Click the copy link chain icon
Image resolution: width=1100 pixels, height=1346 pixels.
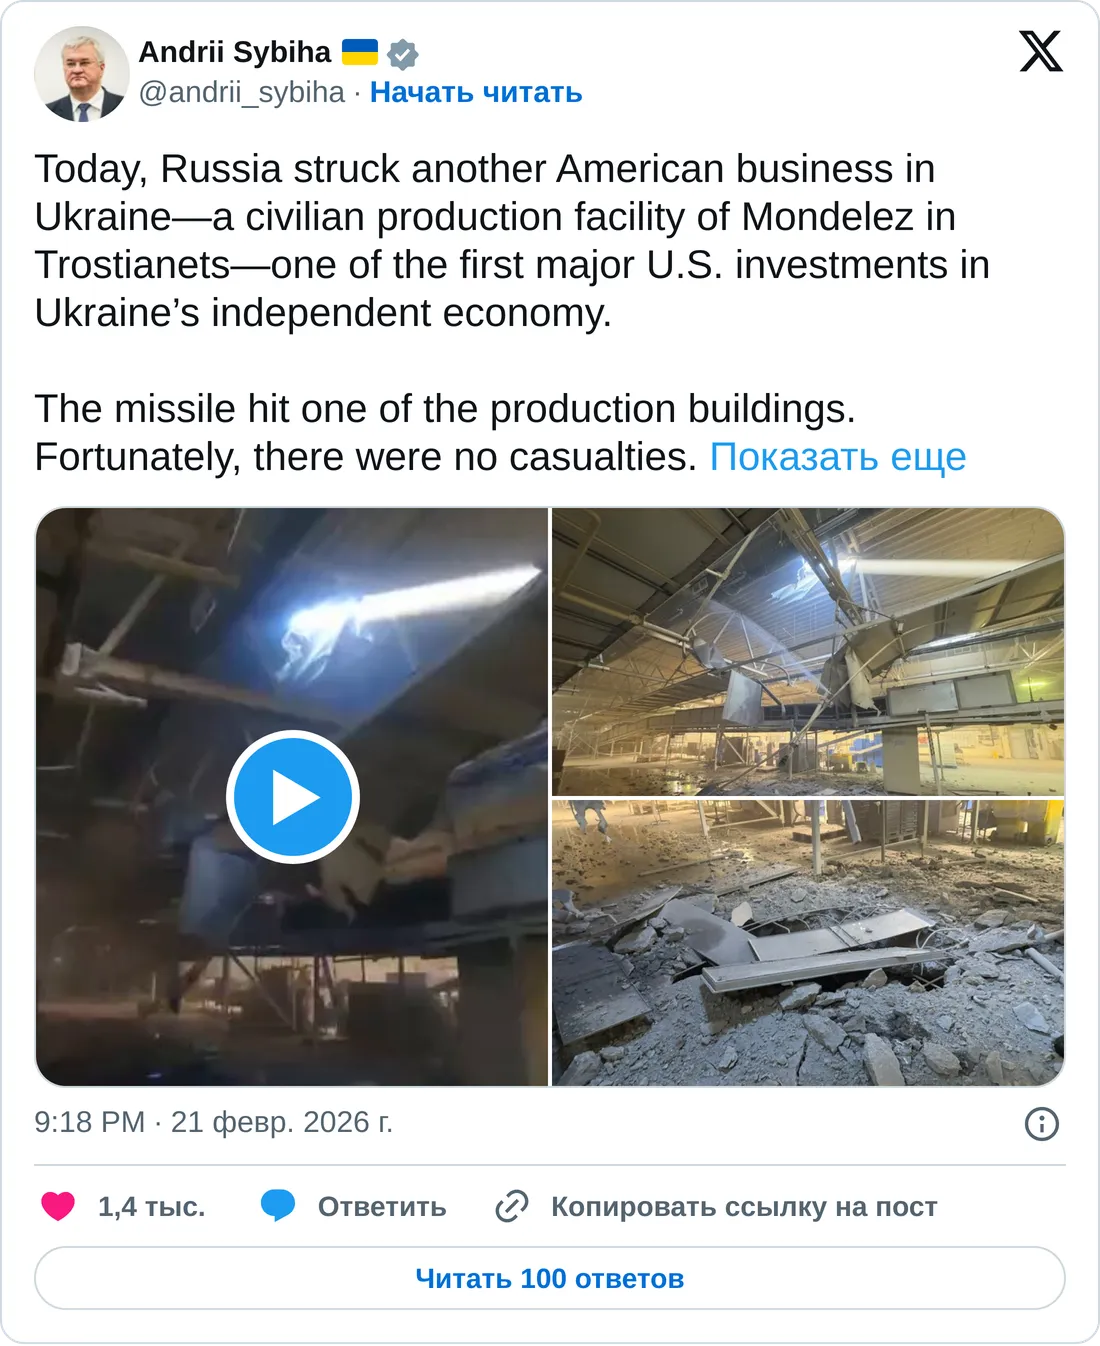[512, 1206]
